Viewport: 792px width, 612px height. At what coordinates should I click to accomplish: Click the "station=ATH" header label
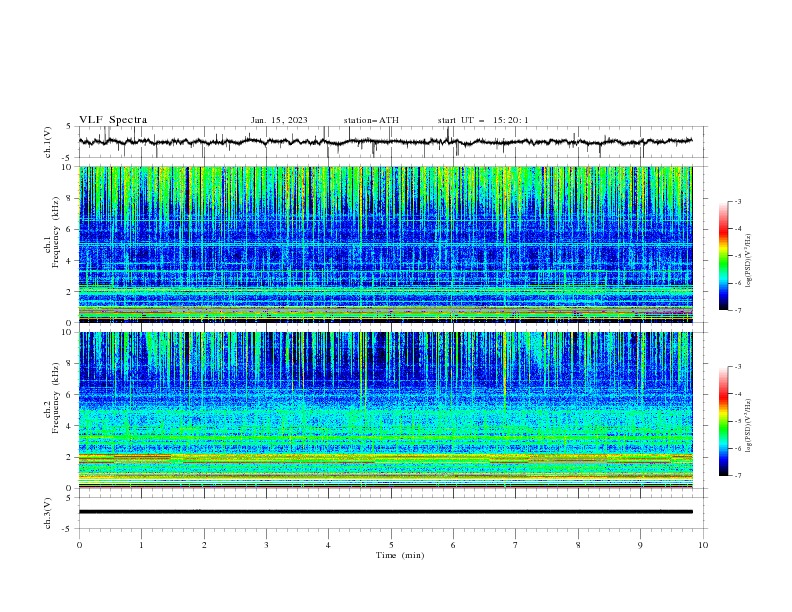[371, 120]
